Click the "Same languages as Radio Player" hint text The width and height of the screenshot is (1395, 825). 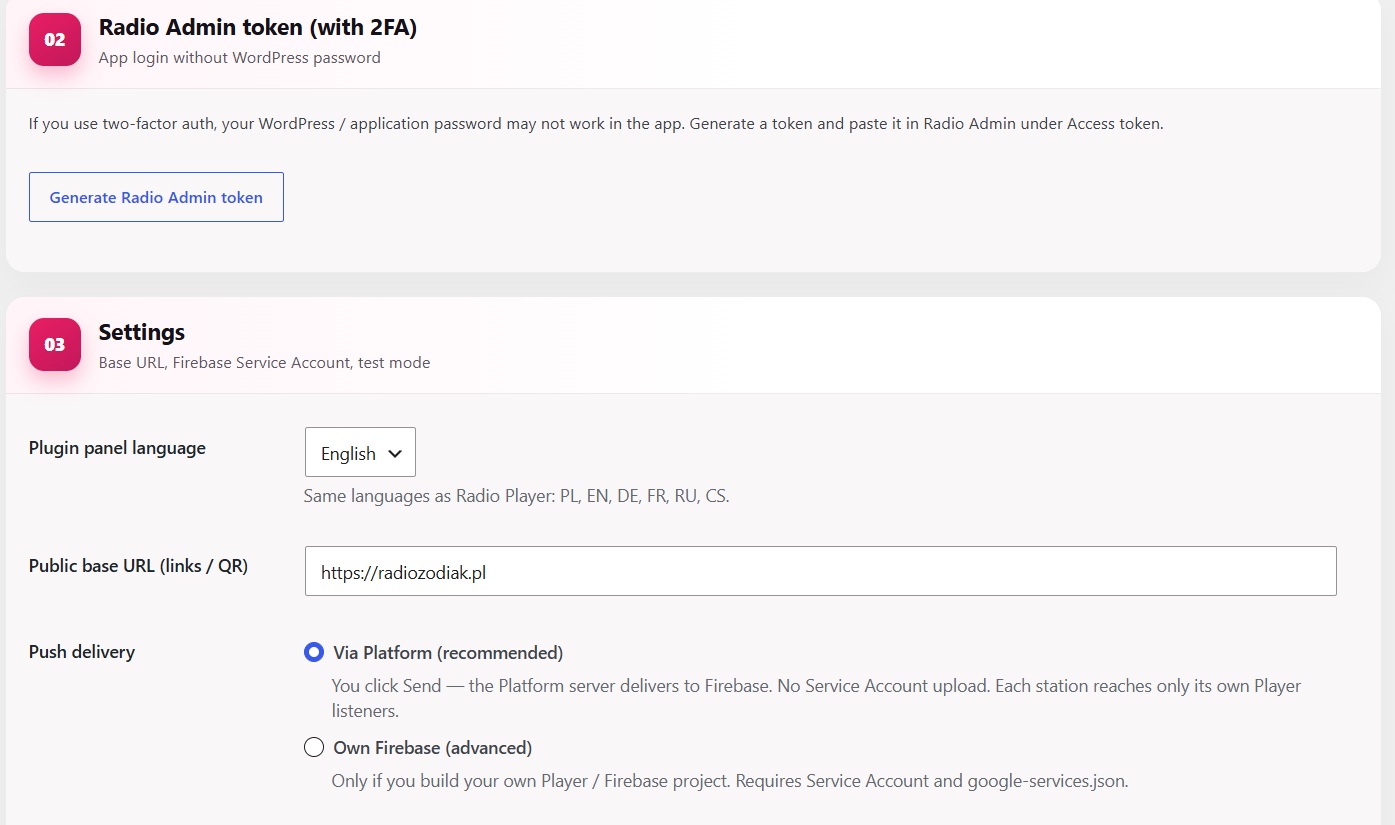click(517, 496)
